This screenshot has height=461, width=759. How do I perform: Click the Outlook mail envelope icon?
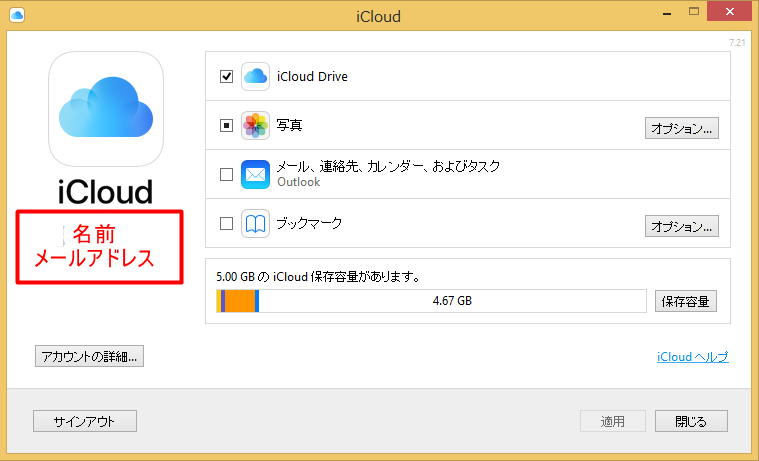(x=256, y=174)
